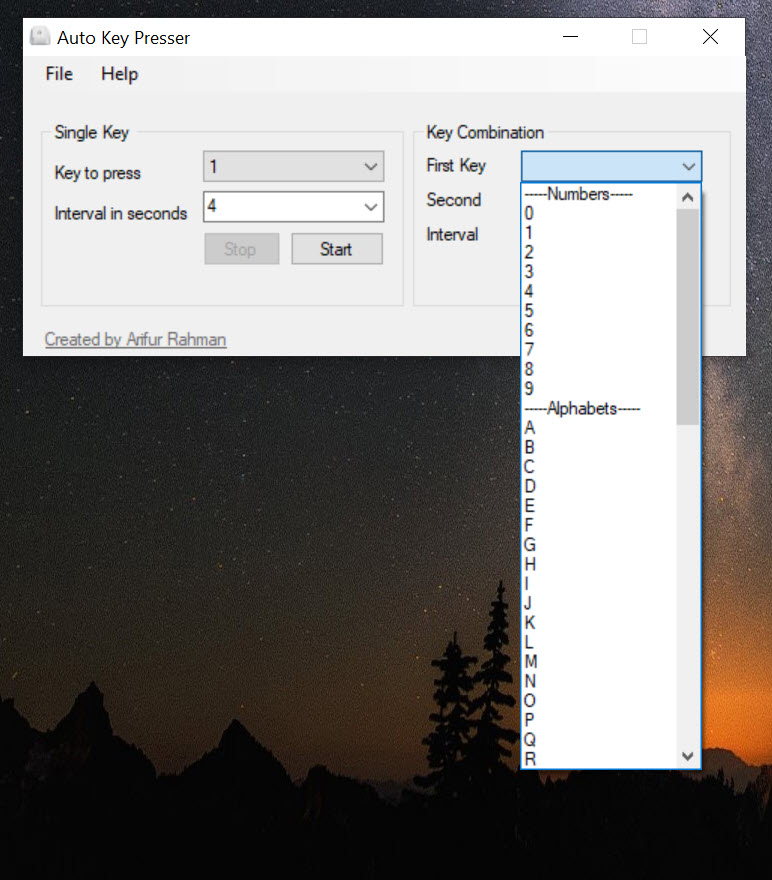Choose letter L in the First Key list
The height and width of the screenshot is (880, 772).
(x=599, y=641)
